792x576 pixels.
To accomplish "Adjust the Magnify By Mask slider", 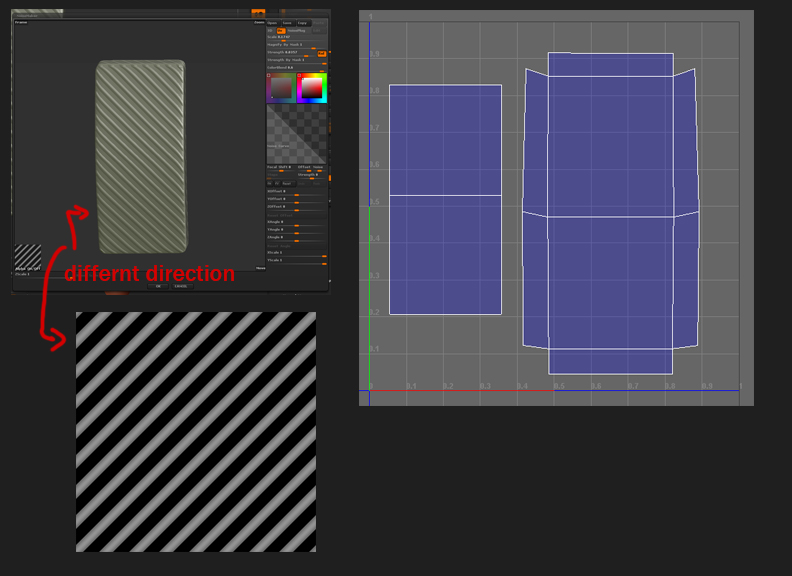I will (296, 46).
